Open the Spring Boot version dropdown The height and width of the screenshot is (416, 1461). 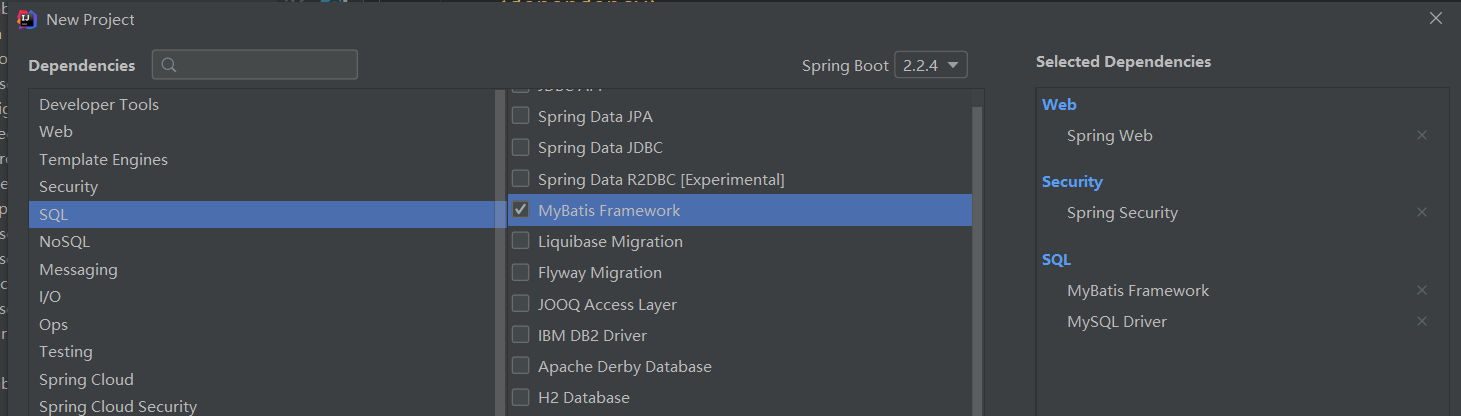(930, 65)
